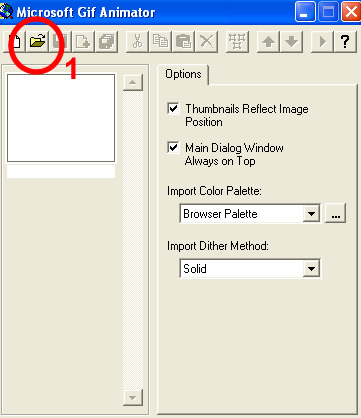Click the Save disk toolbar icon
The height and width of the screenshot is (418, 361).
[x=60, y=42]
